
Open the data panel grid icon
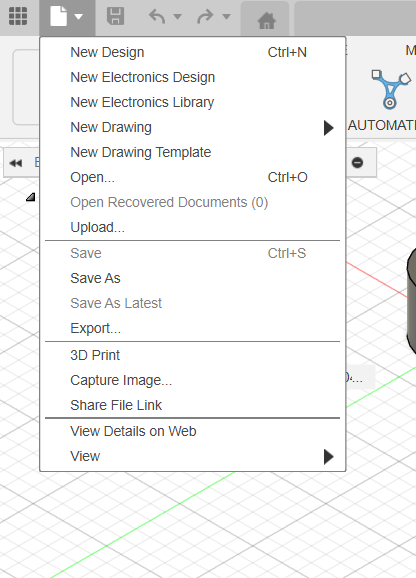18,16
